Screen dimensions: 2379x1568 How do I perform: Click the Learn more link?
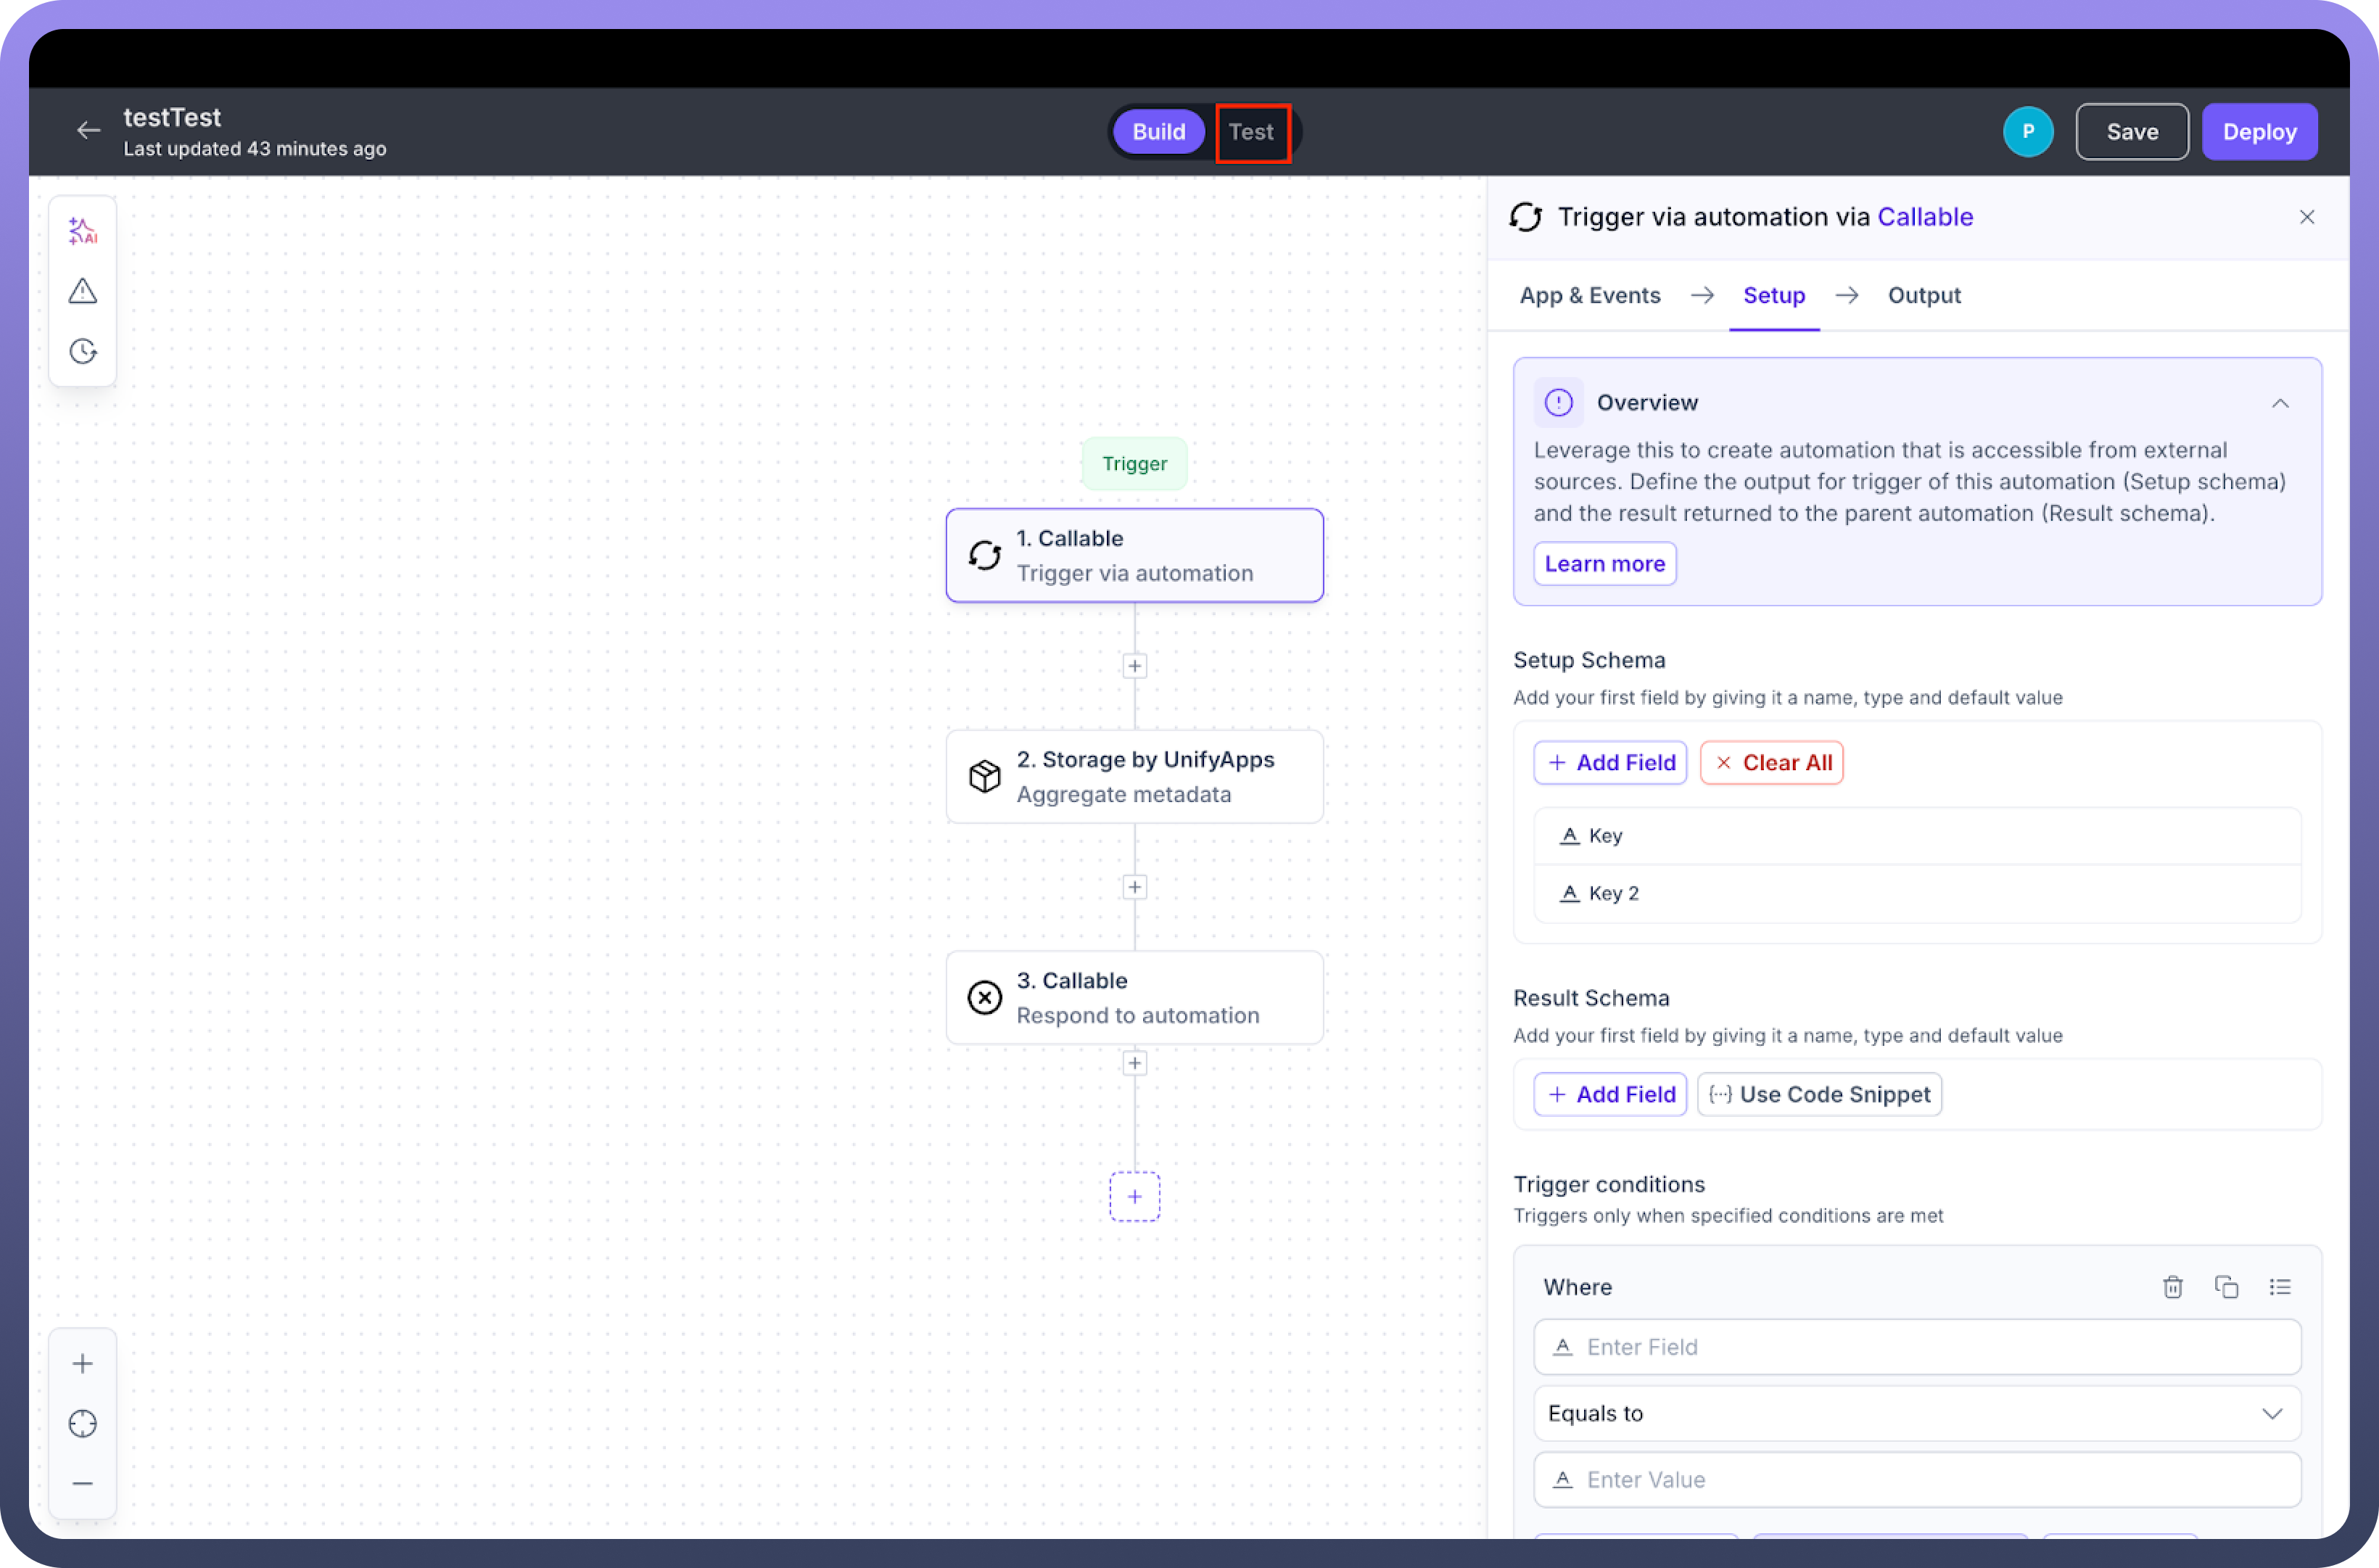tap(1604, 564)
